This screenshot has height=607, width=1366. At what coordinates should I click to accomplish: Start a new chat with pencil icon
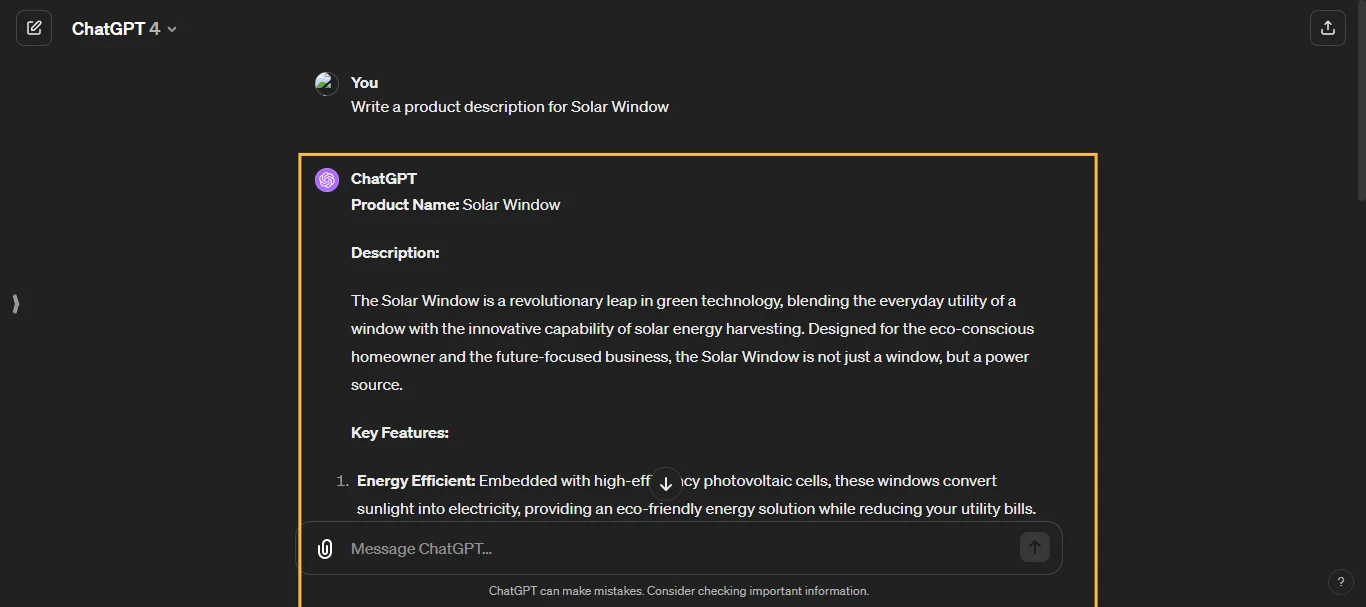click(34, 28)
